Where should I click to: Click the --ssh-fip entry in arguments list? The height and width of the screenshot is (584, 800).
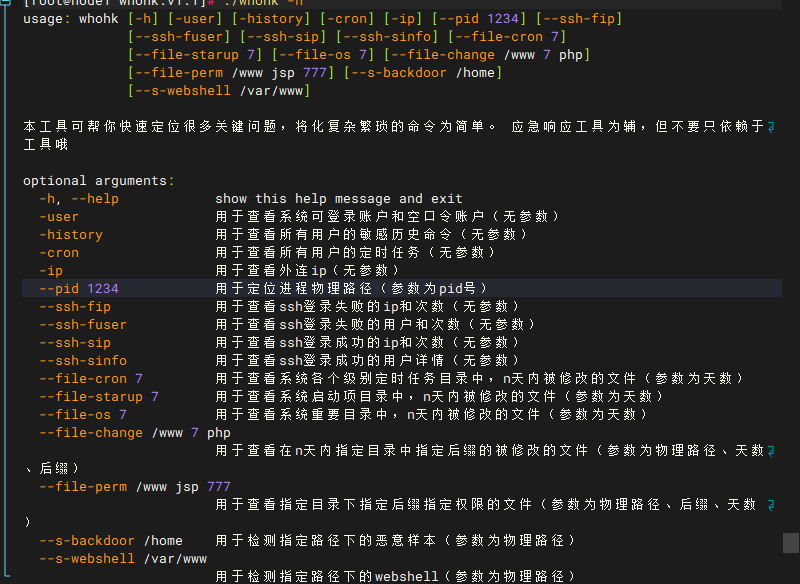(x=75, y=307)
